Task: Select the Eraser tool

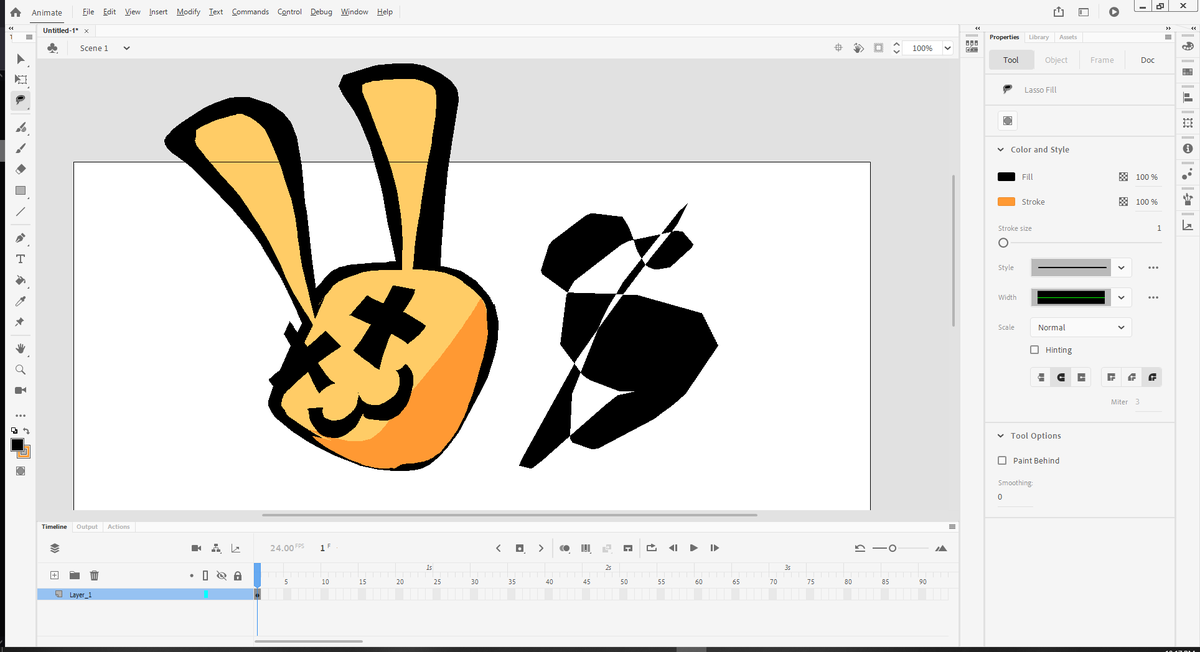Action: (20, 169)
